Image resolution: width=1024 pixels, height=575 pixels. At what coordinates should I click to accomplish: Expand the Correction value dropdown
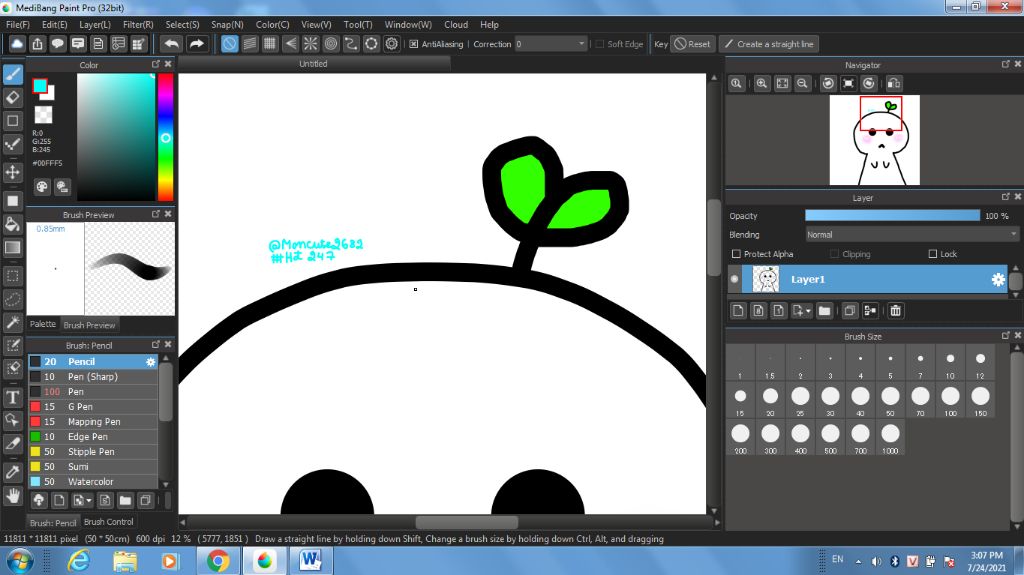pos(581,44)
